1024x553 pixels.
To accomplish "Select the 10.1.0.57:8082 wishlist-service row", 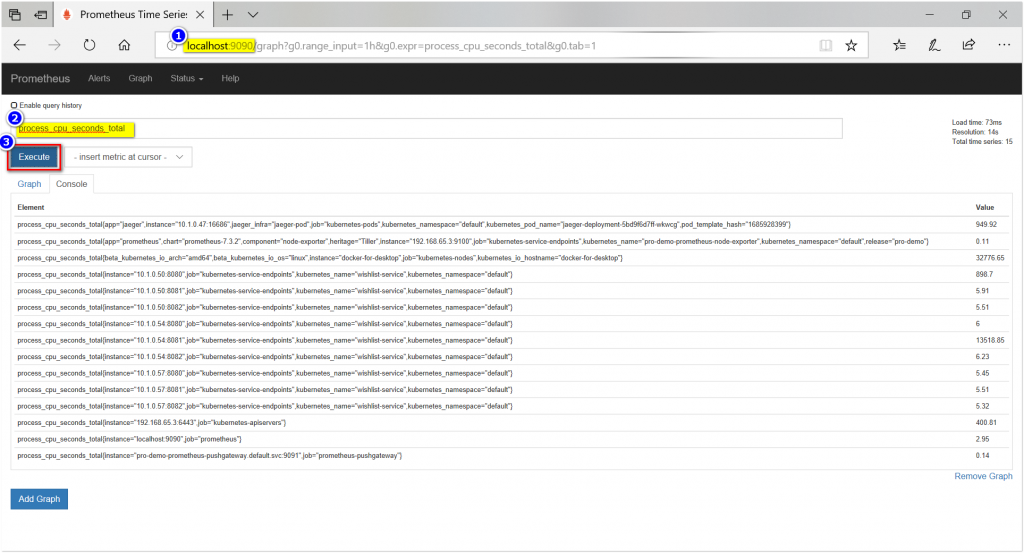I will pyautogui.click(x=510, y=406).
